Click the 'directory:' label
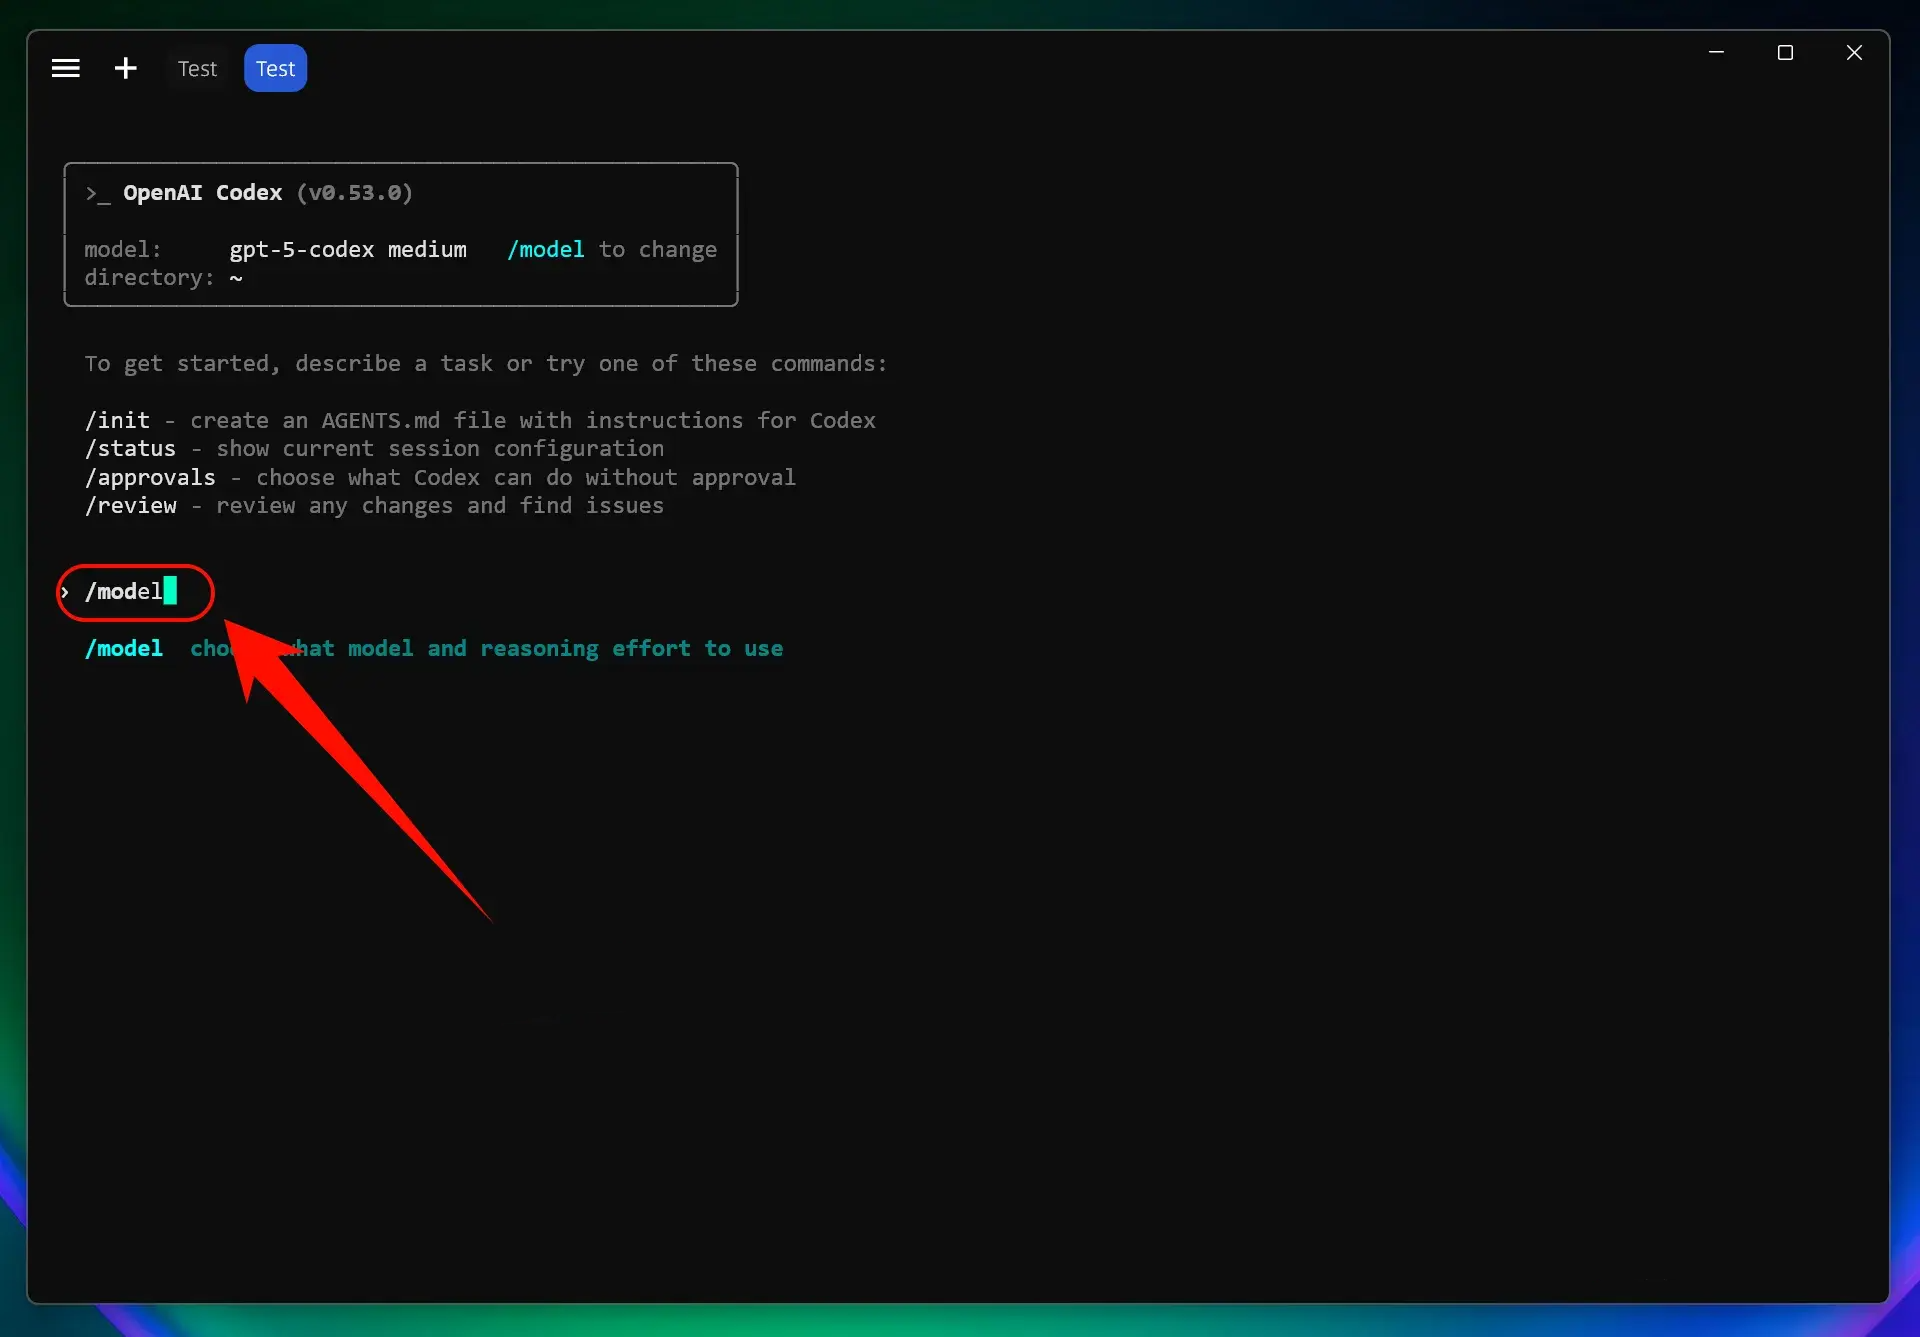 tap(149, 277)
